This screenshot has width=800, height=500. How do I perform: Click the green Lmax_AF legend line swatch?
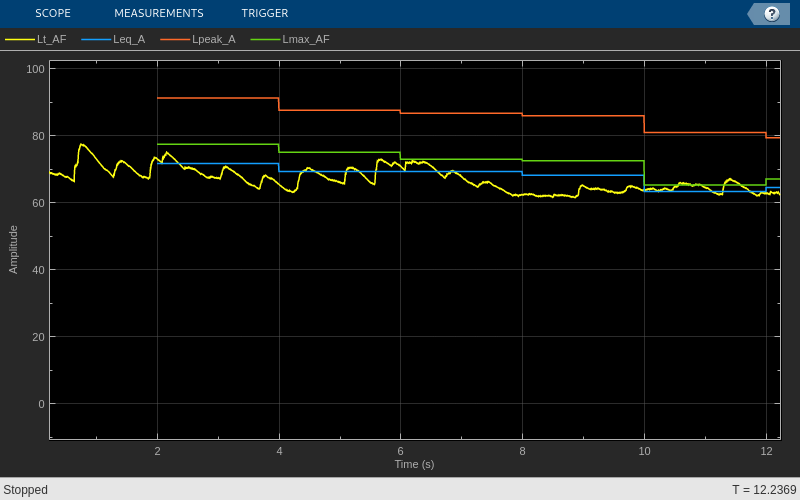pyautogui.click(x=265, y=39)
